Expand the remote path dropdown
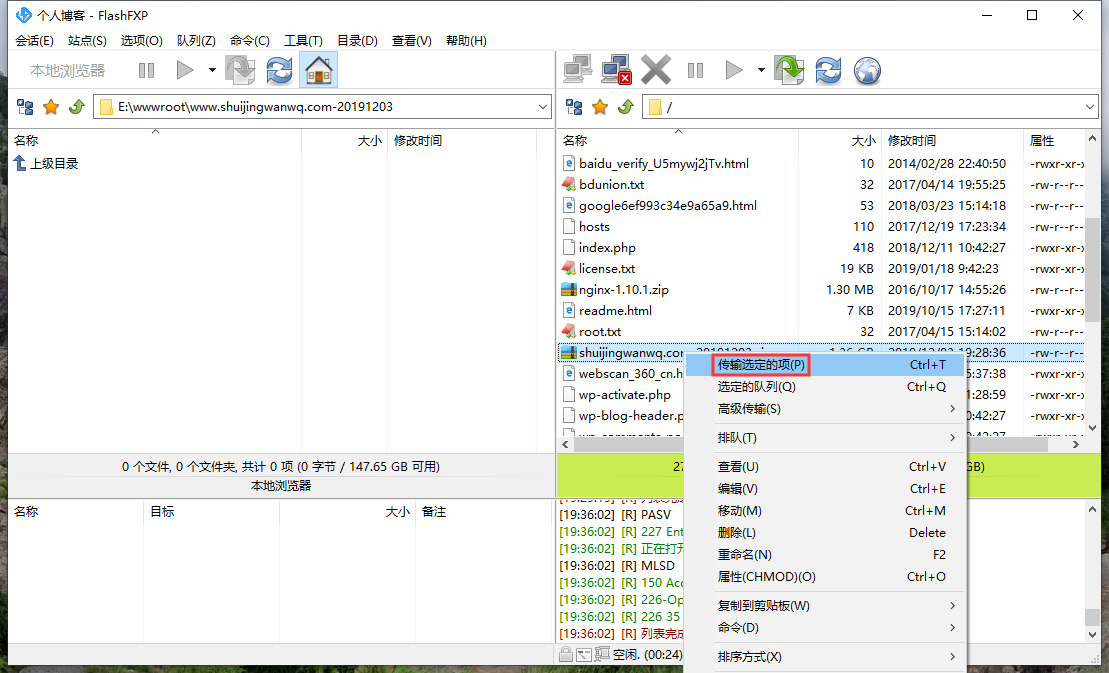Viewport: 1109px width, 673px height. coord(1090,107)
